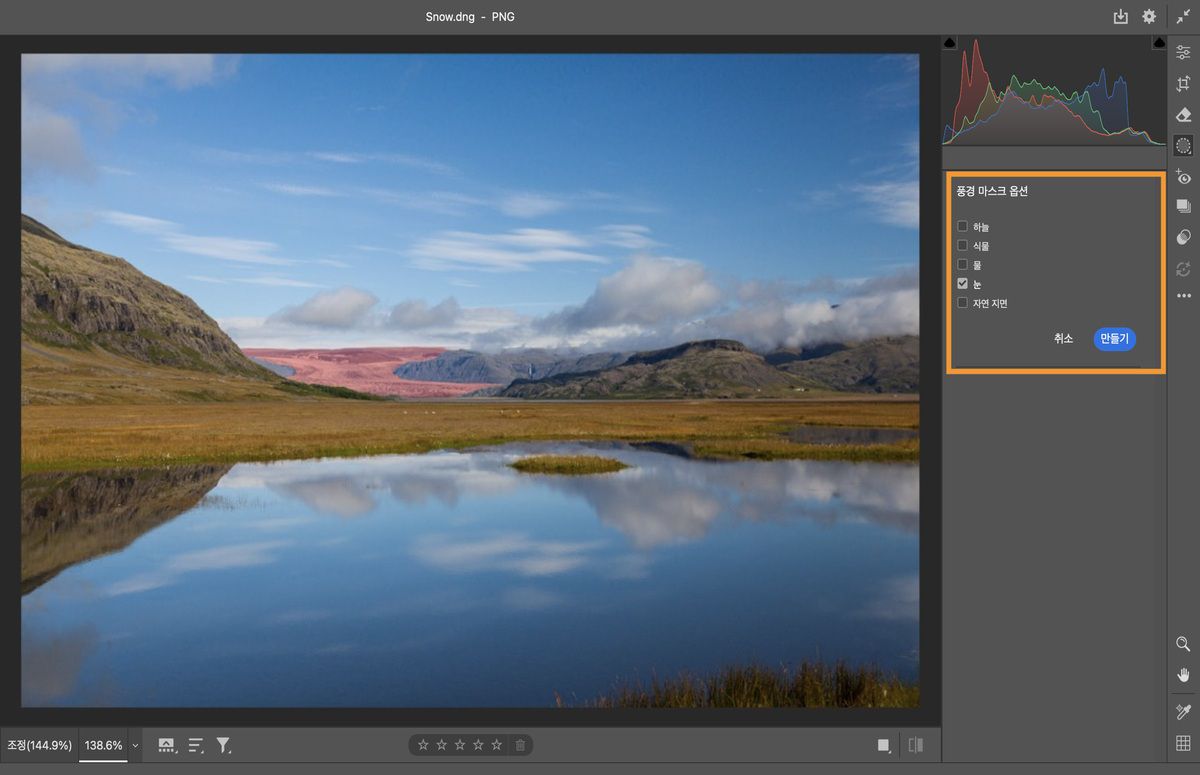This screenshot has height=775, width=1200.
Task: Click the 138.6% zoom level field
Action: pos(103,745)
